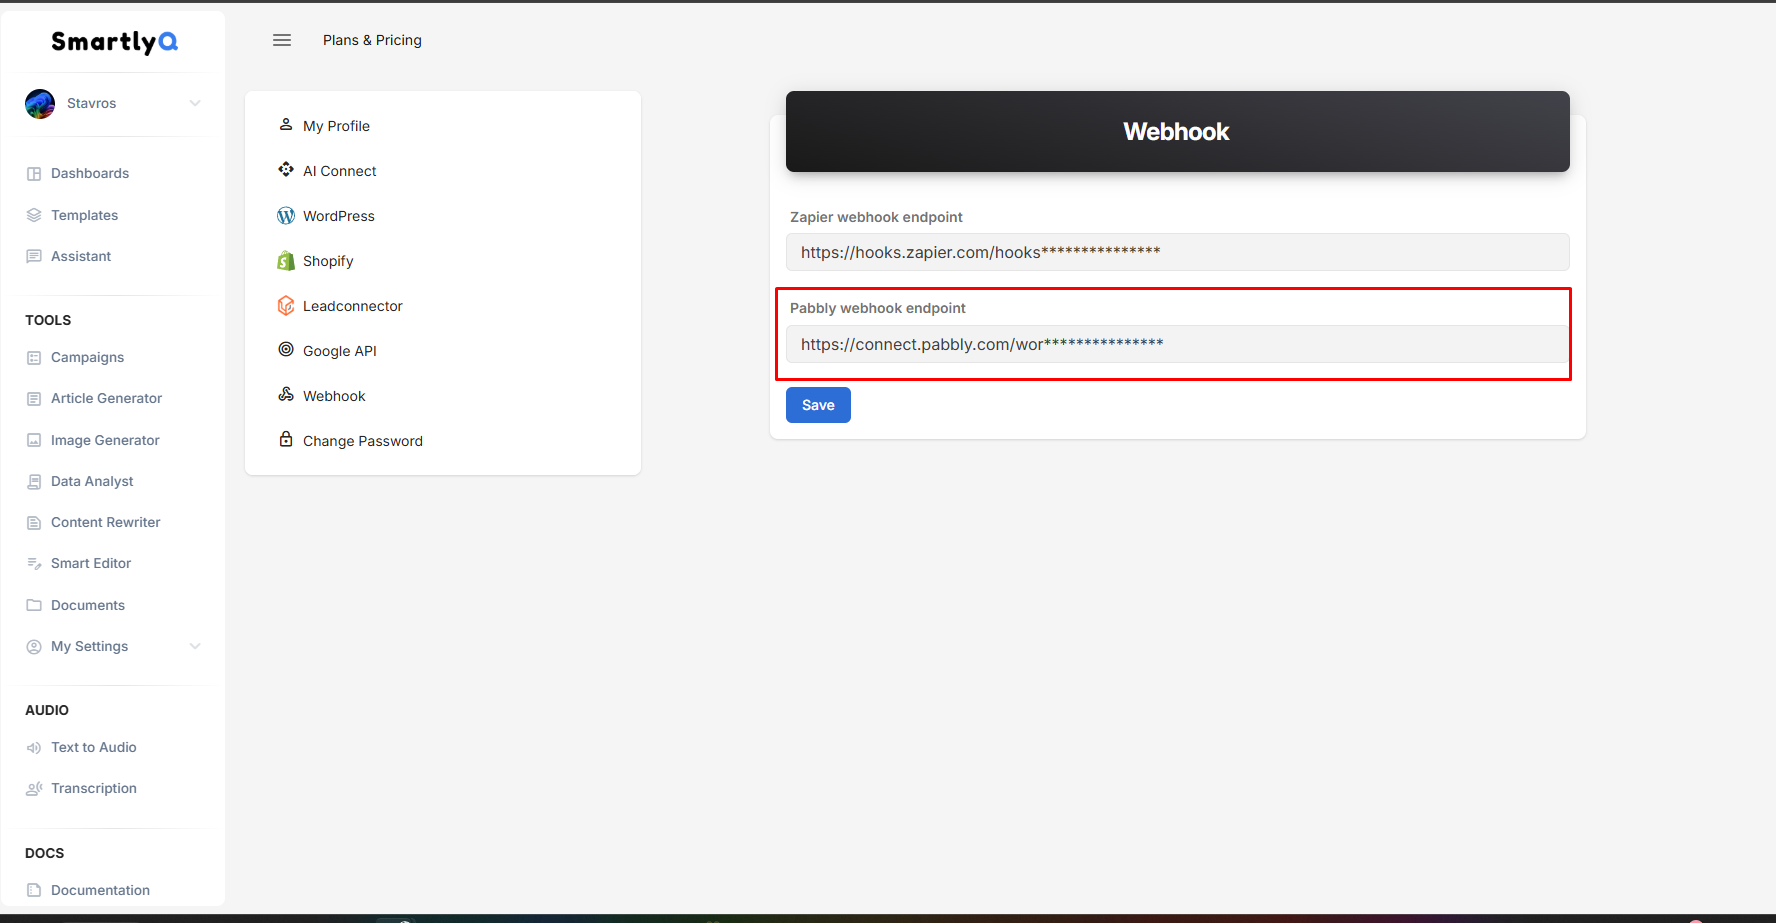Open Google API settings
Screen dimensions: 1776x923
pyautogui.click(x=339, y=351)
